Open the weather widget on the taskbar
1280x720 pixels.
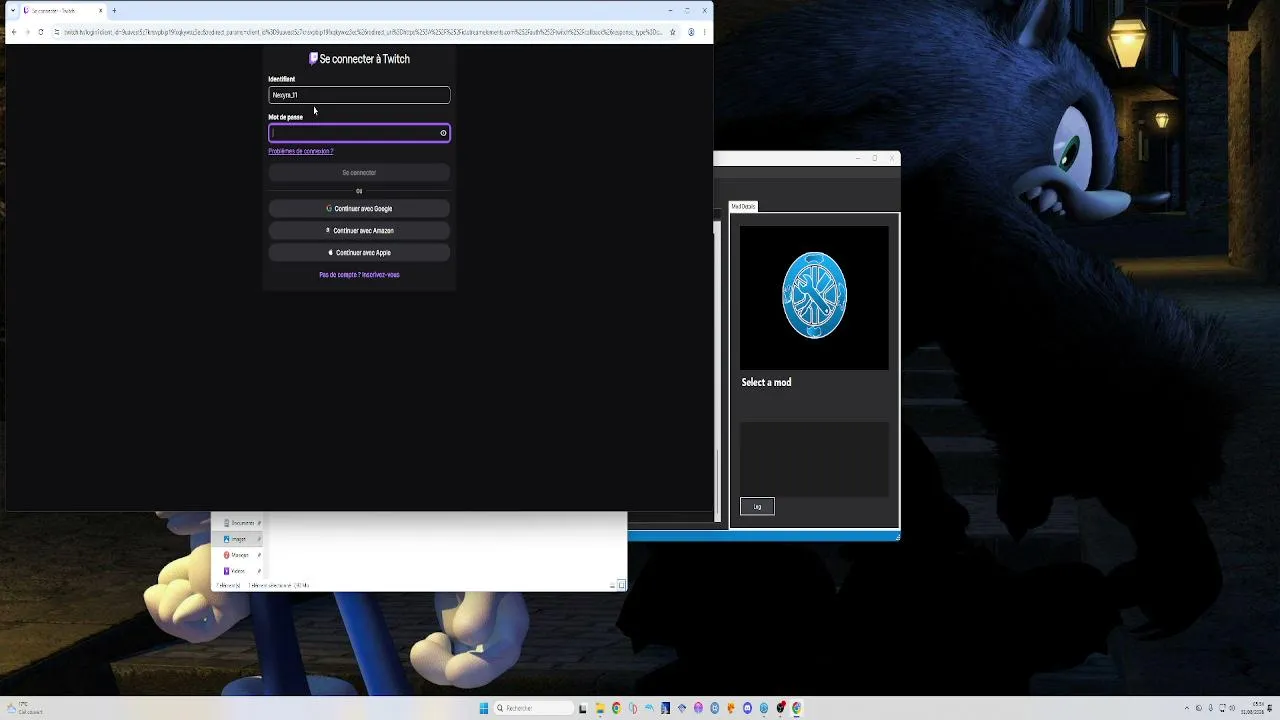pos(24,708)
